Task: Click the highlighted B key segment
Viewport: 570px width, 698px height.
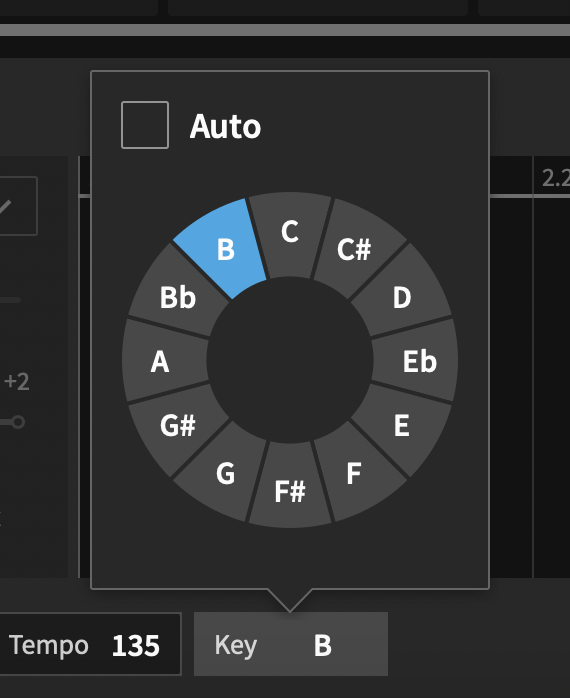Action: pos(226,249)
